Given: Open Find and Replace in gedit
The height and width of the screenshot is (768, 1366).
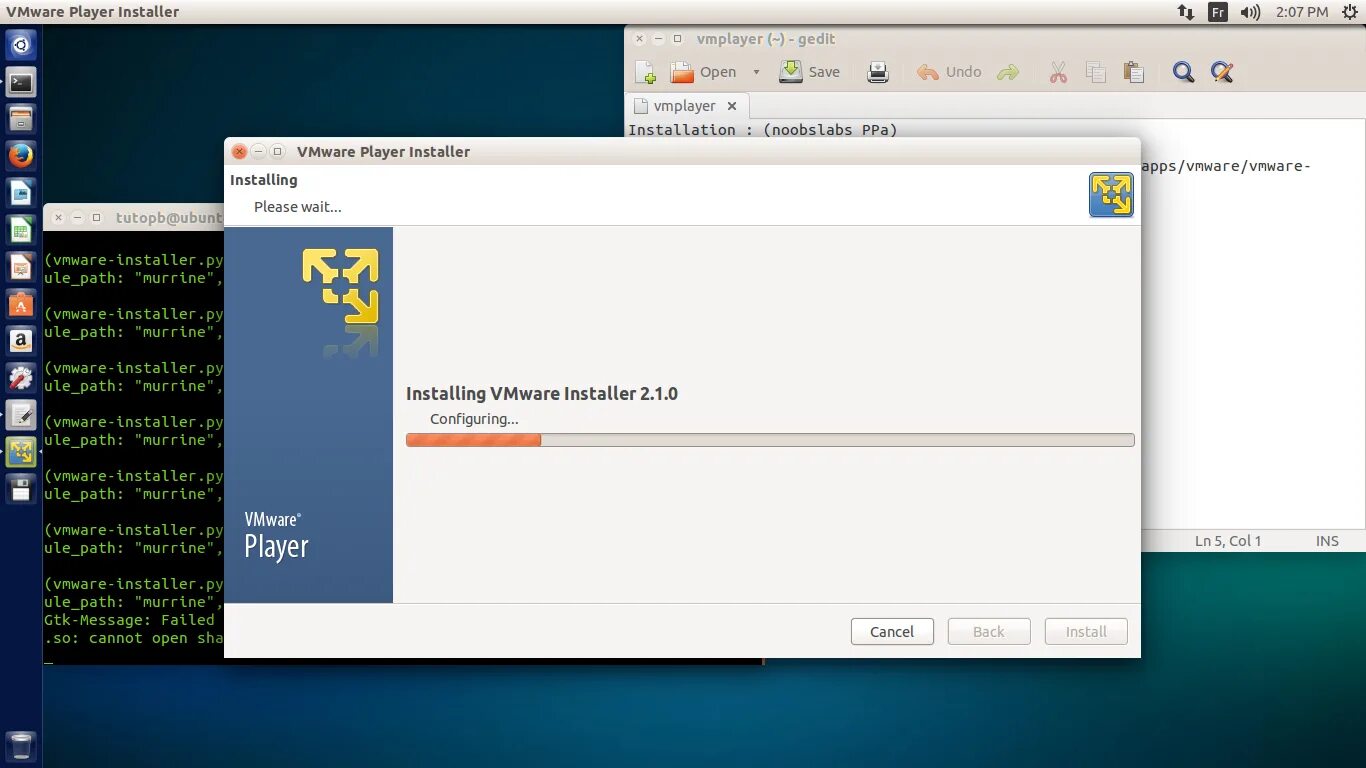Looking at the screenshot, I should point(1221,72).
